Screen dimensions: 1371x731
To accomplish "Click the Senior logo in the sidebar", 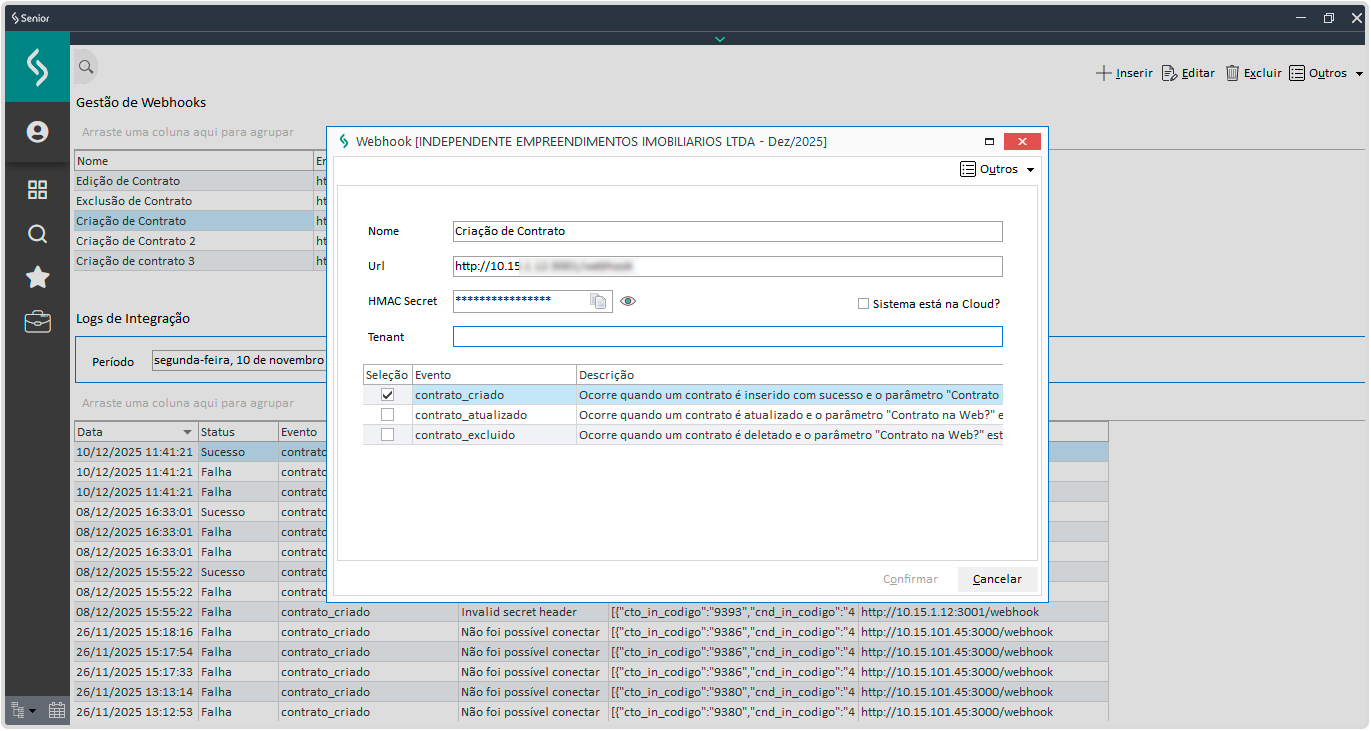I will click(37, 67).
